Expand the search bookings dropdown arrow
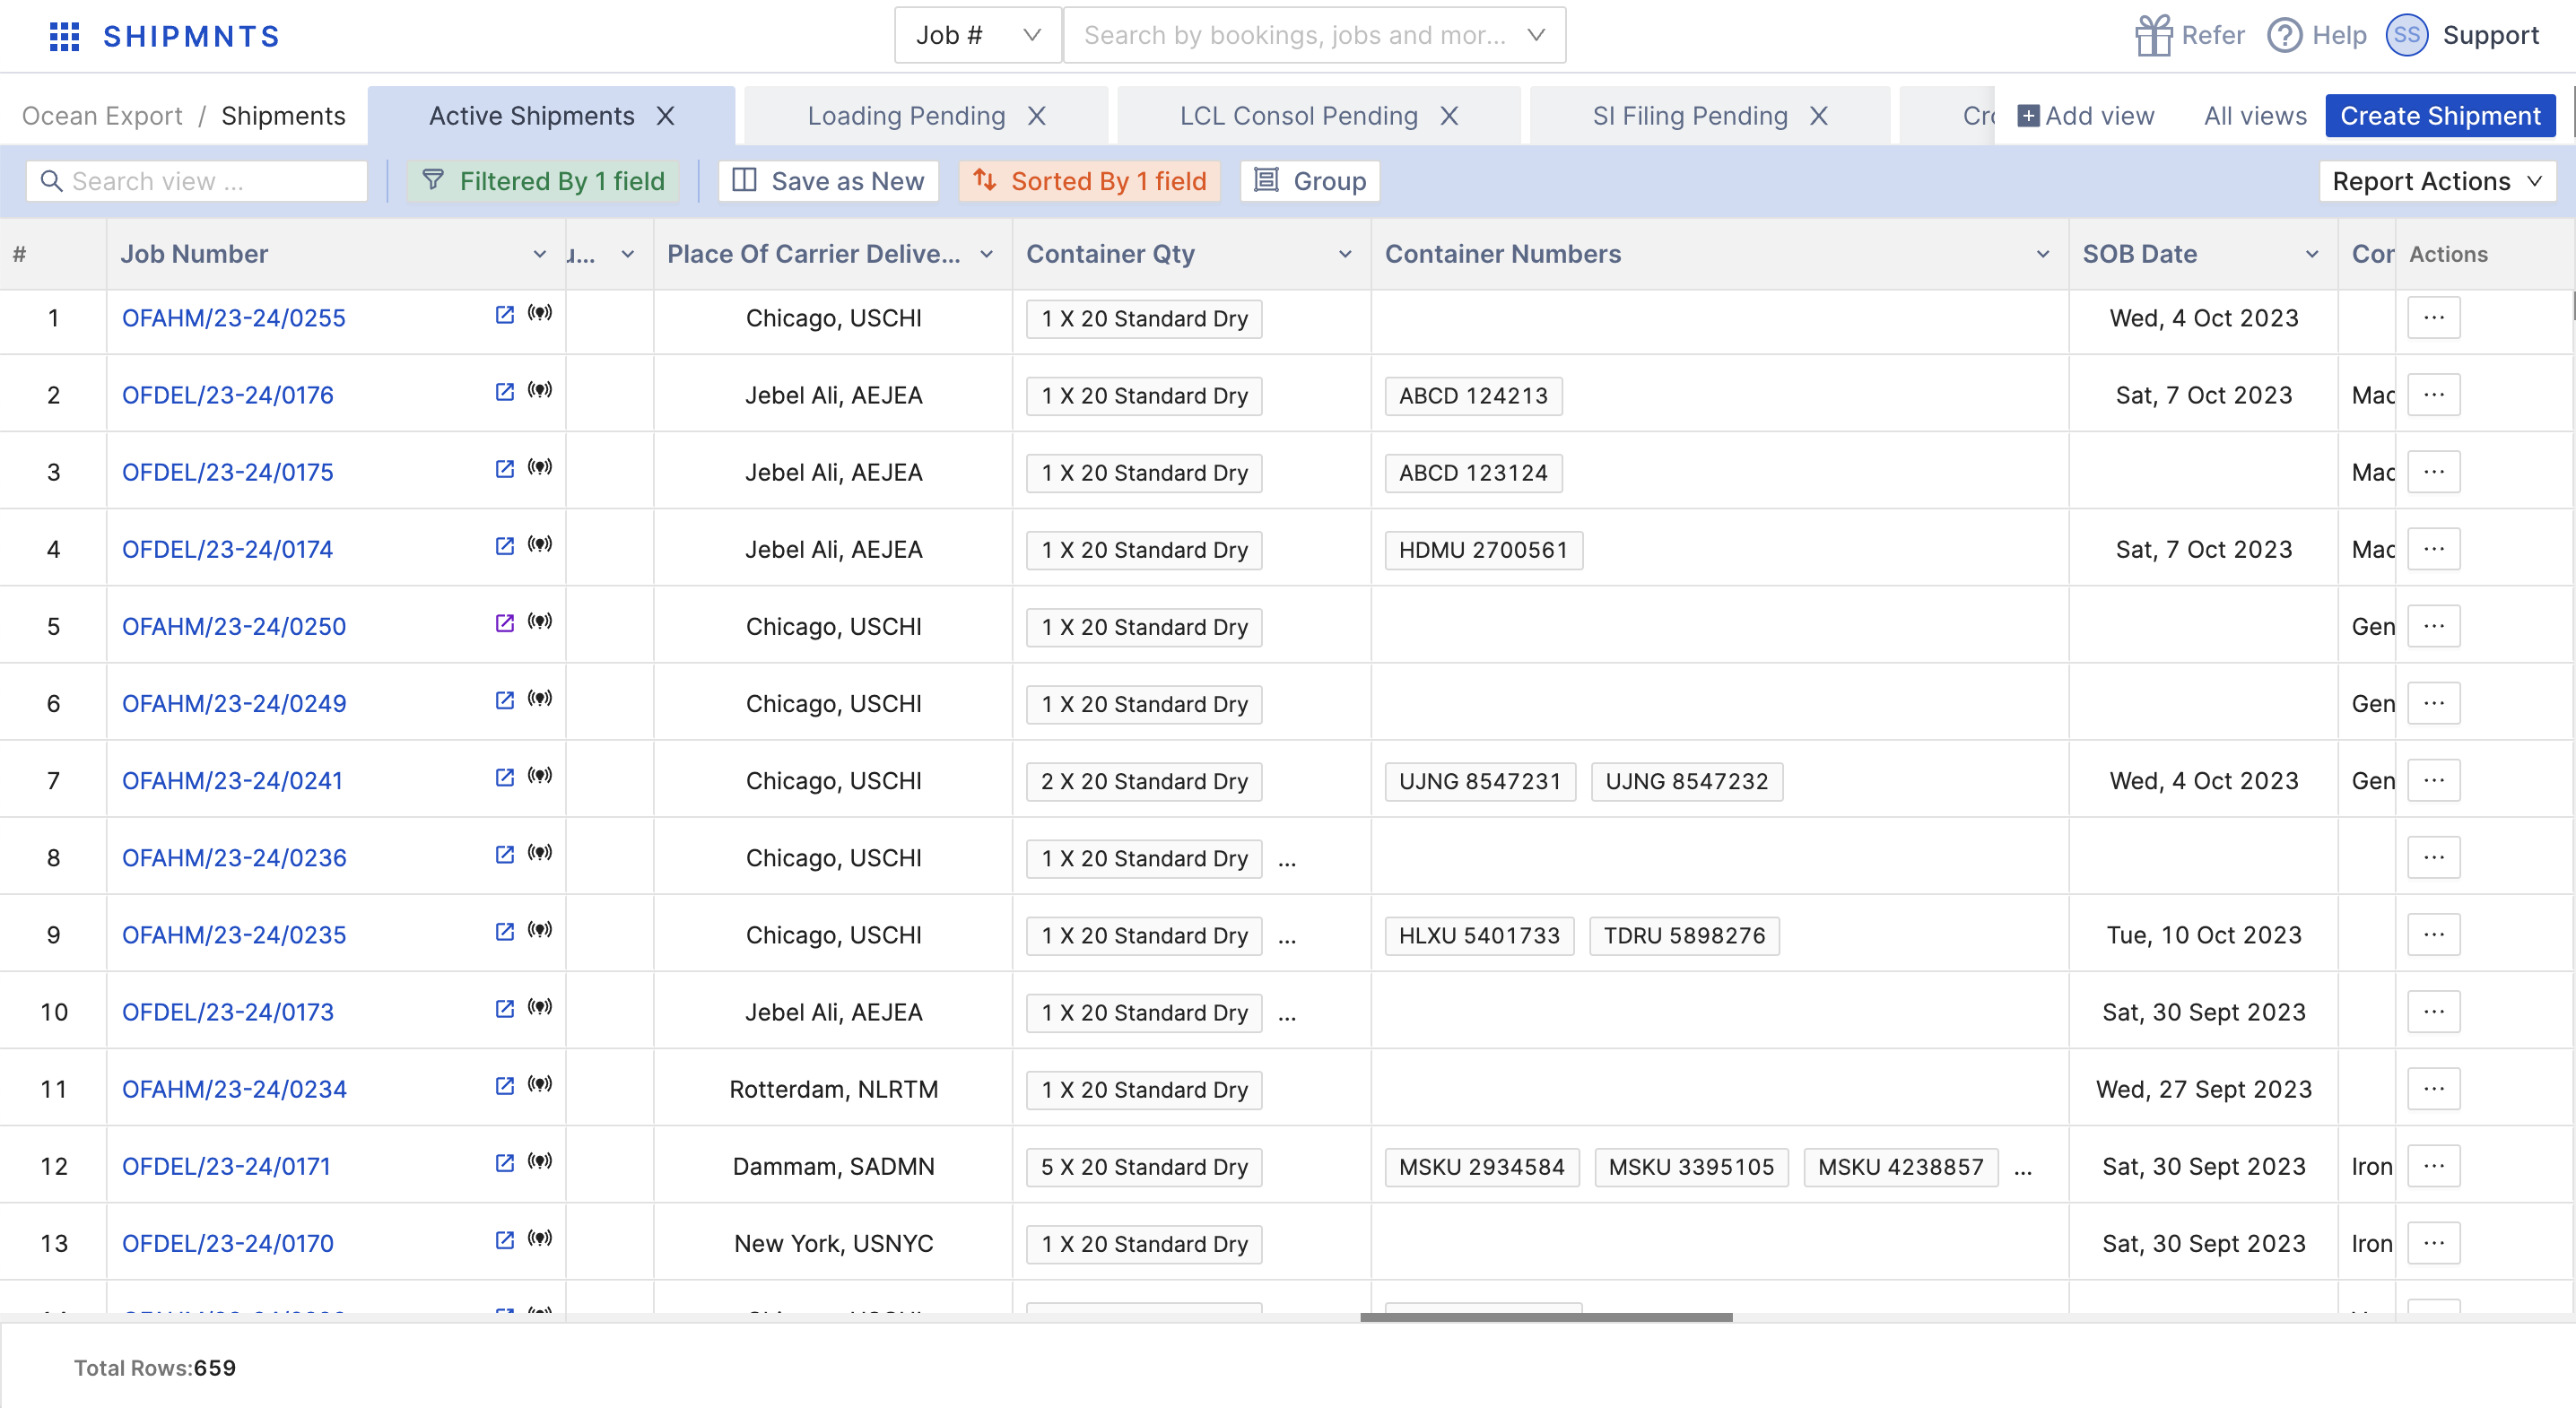 (x=1537, y=36)
